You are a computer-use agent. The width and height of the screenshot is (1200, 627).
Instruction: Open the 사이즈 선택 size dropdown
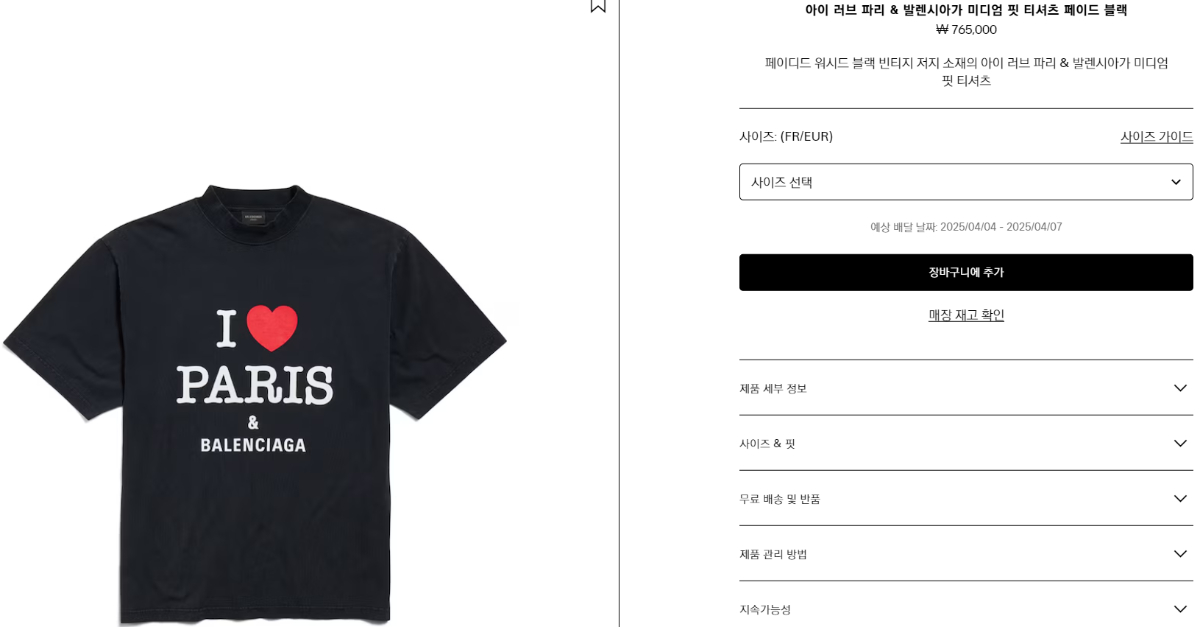click(966, 182)
